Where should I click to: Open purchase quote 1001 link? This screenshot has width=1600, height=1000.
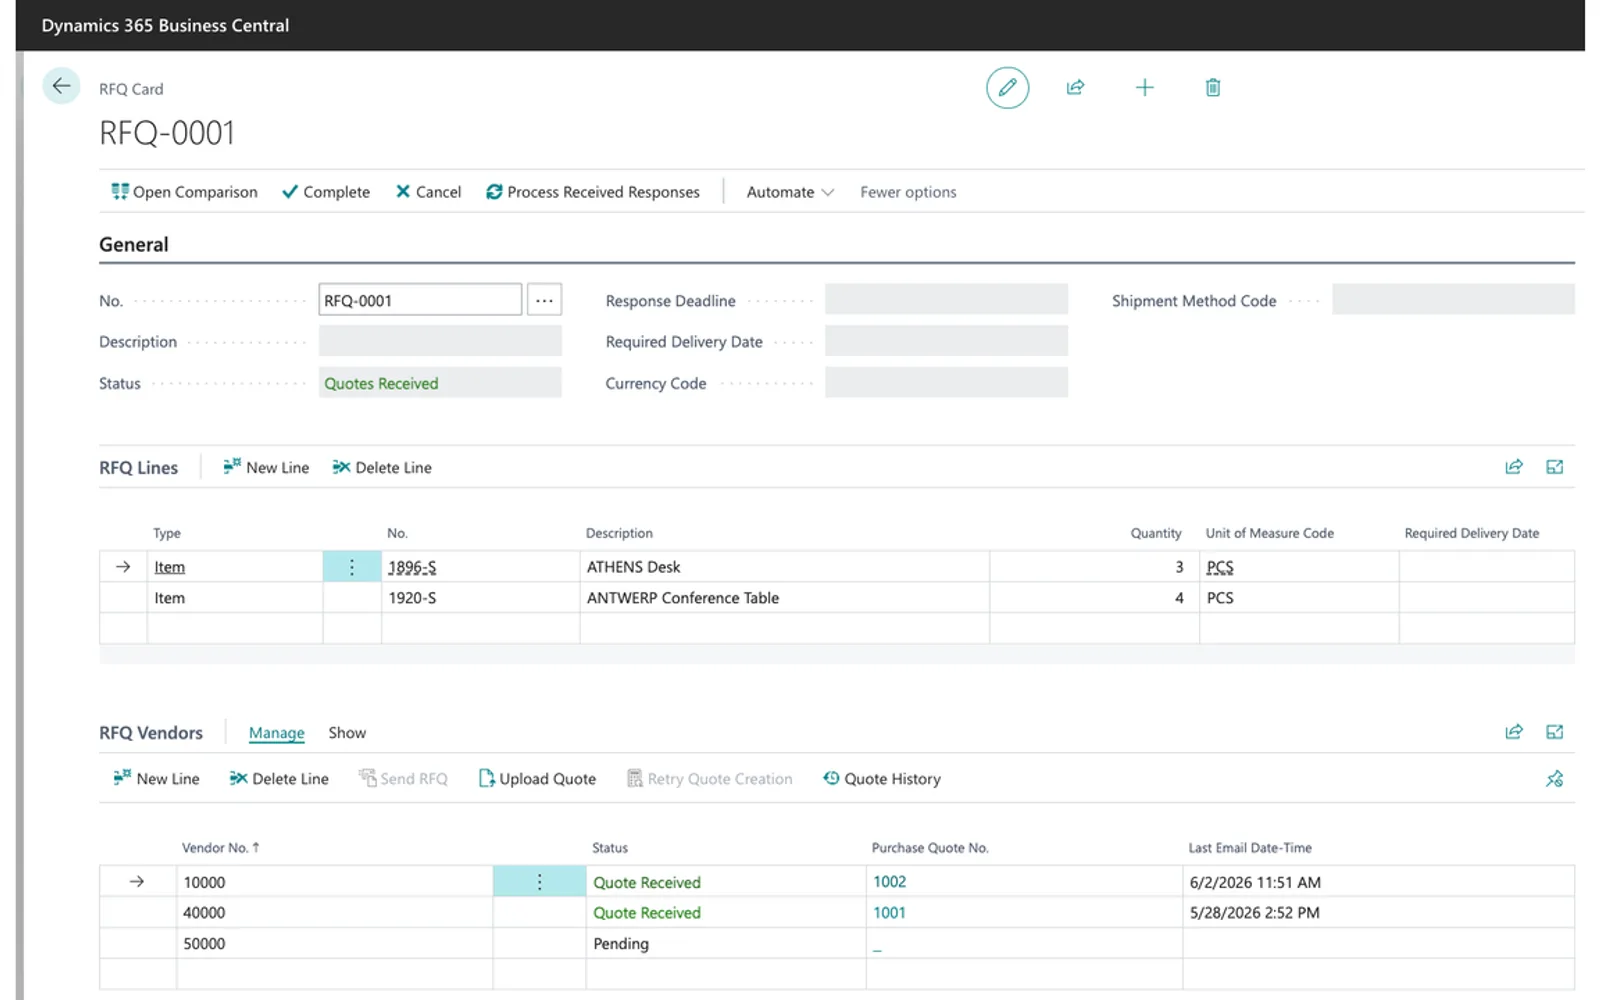tap(889, 913)
